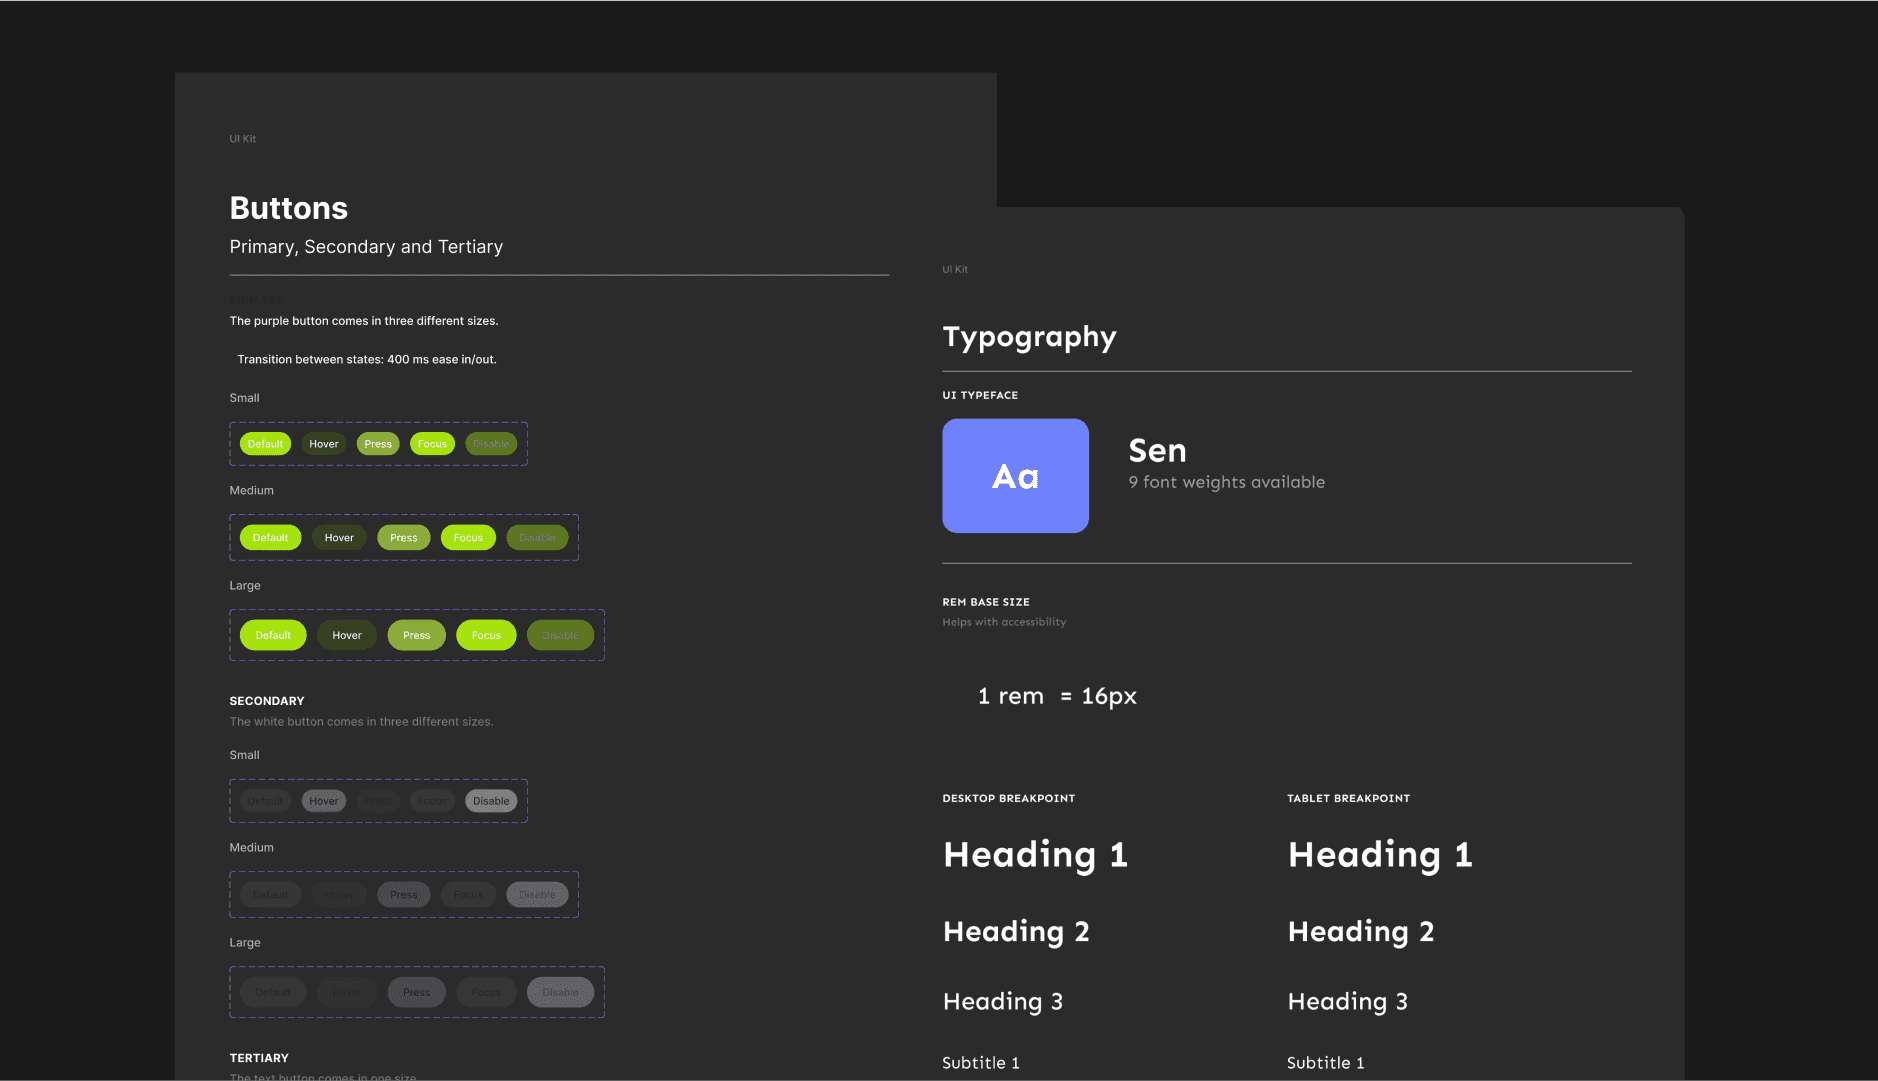Click the small primary Disable button

click(491, 444)
